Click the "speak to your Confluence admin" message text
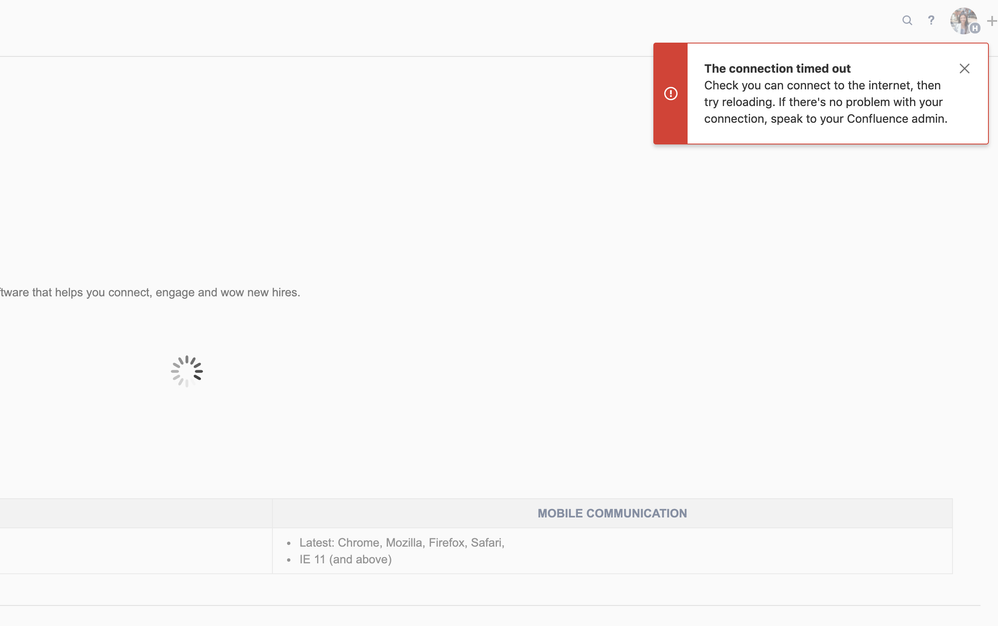998x626 pixels. 859,119
